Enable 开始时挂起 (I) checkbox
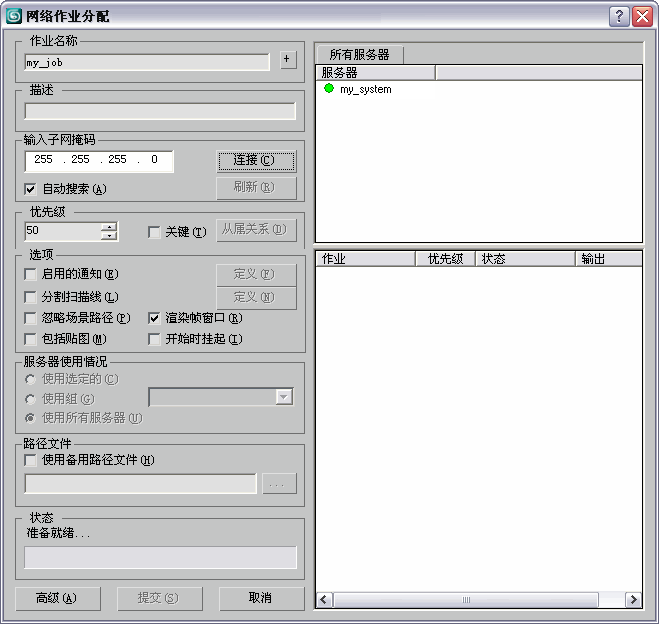The image size is (659, 624). pos(154,339)
